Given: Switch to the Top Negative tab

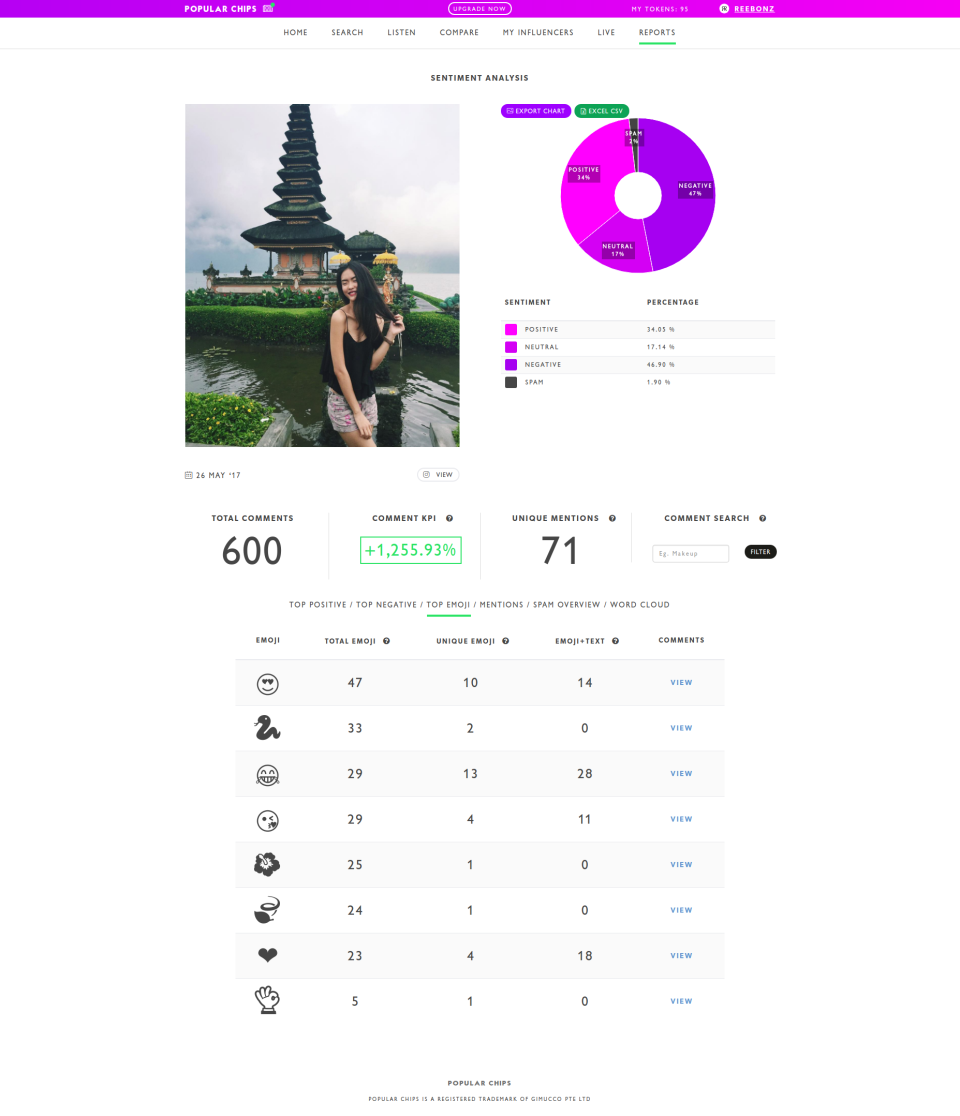Looking at the screenshot, I should 386,605.
